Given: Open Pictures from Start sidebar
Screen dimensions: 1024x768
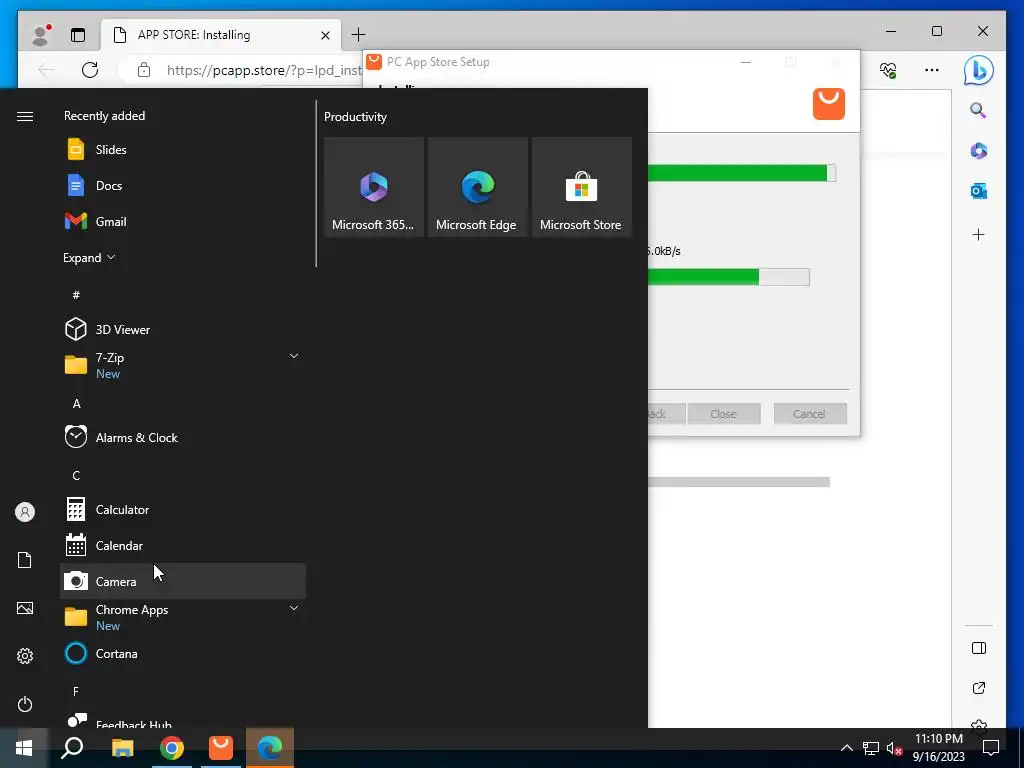Looking at the screenshot, I should tap(25, 608).
